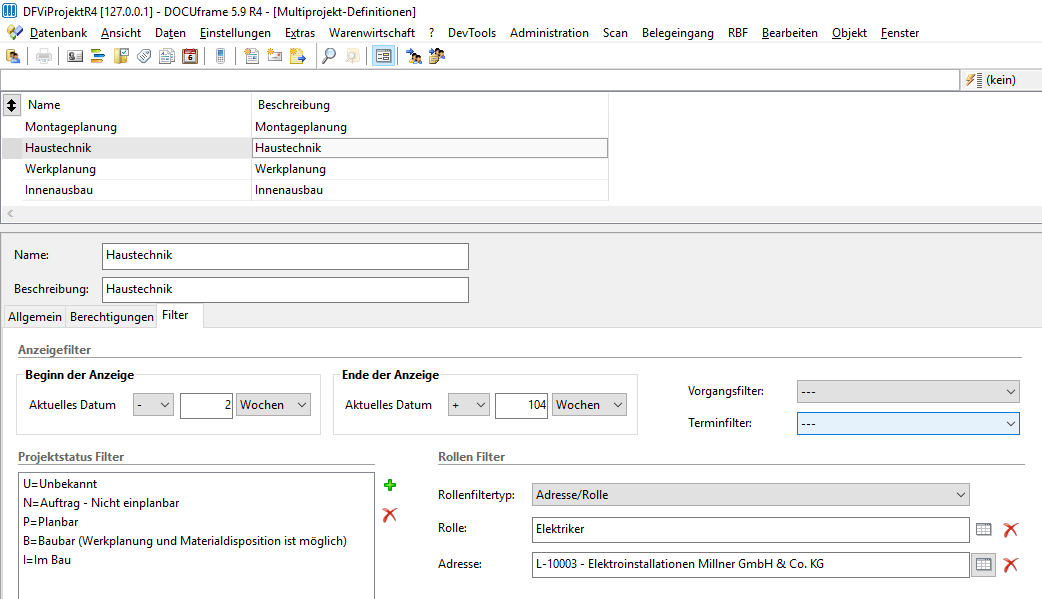This screenshot has height=599, width=1042.
Task: Open role selection list icon
Action: click(x=984, y=530)
